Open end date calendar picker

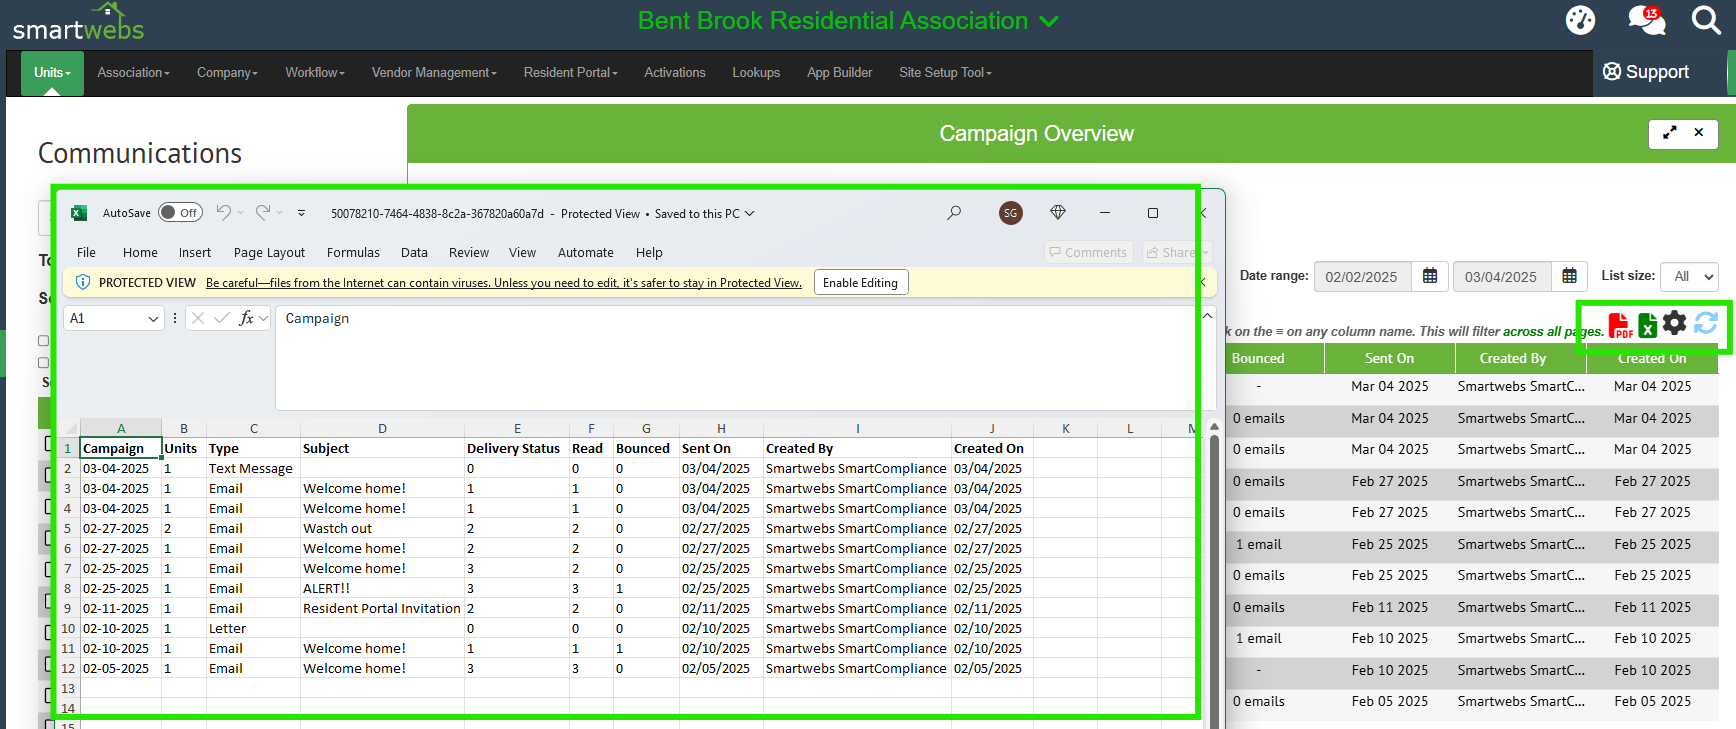[x=1569, y=276]
